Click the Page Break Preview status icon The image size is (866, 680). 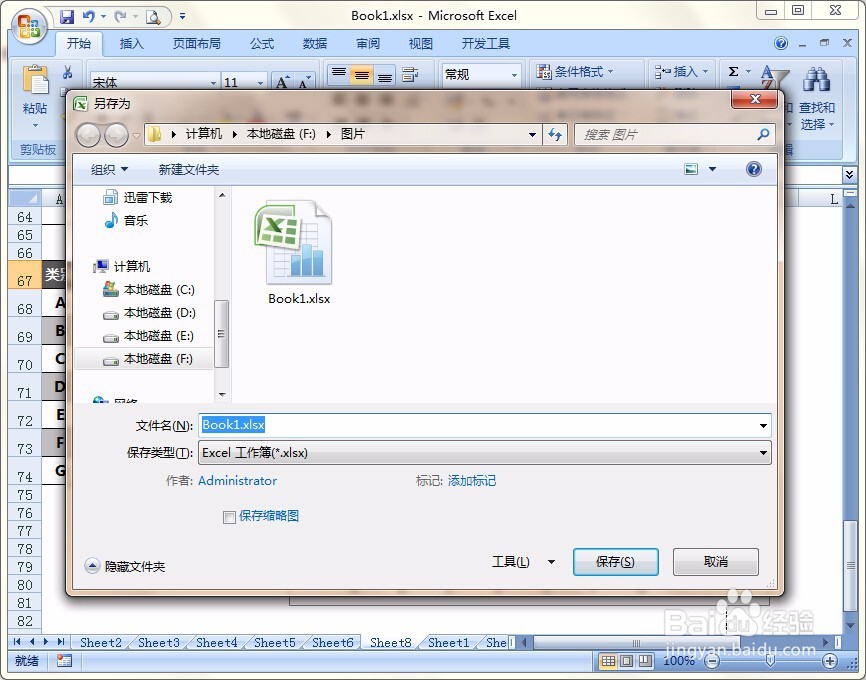[645, 661]
